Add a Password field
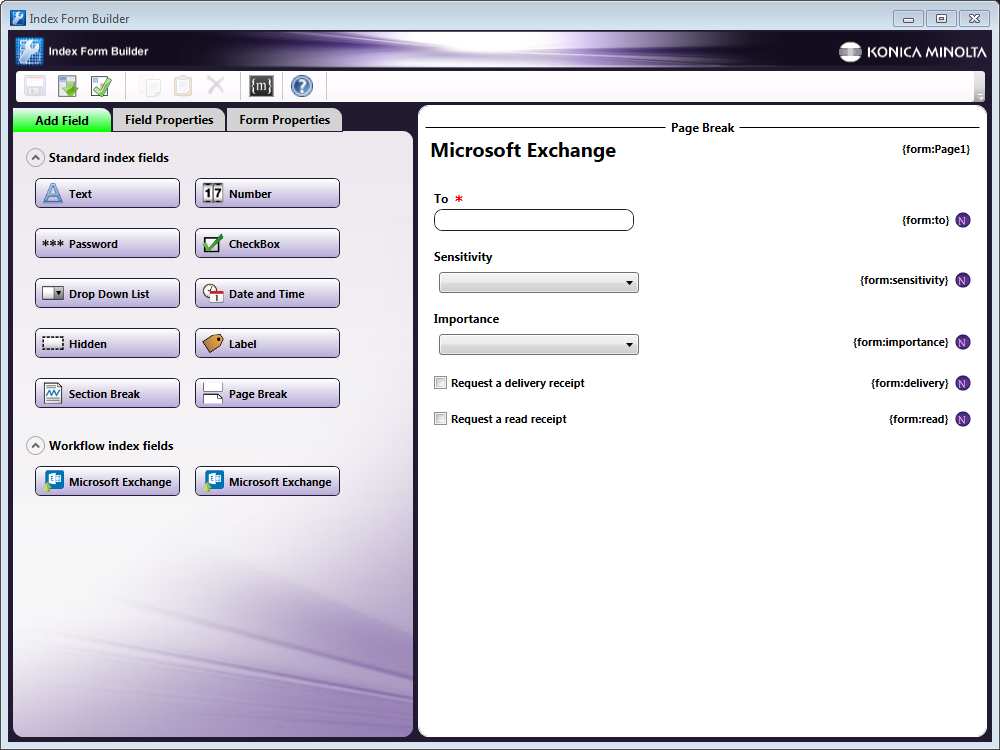 point(107,244)
